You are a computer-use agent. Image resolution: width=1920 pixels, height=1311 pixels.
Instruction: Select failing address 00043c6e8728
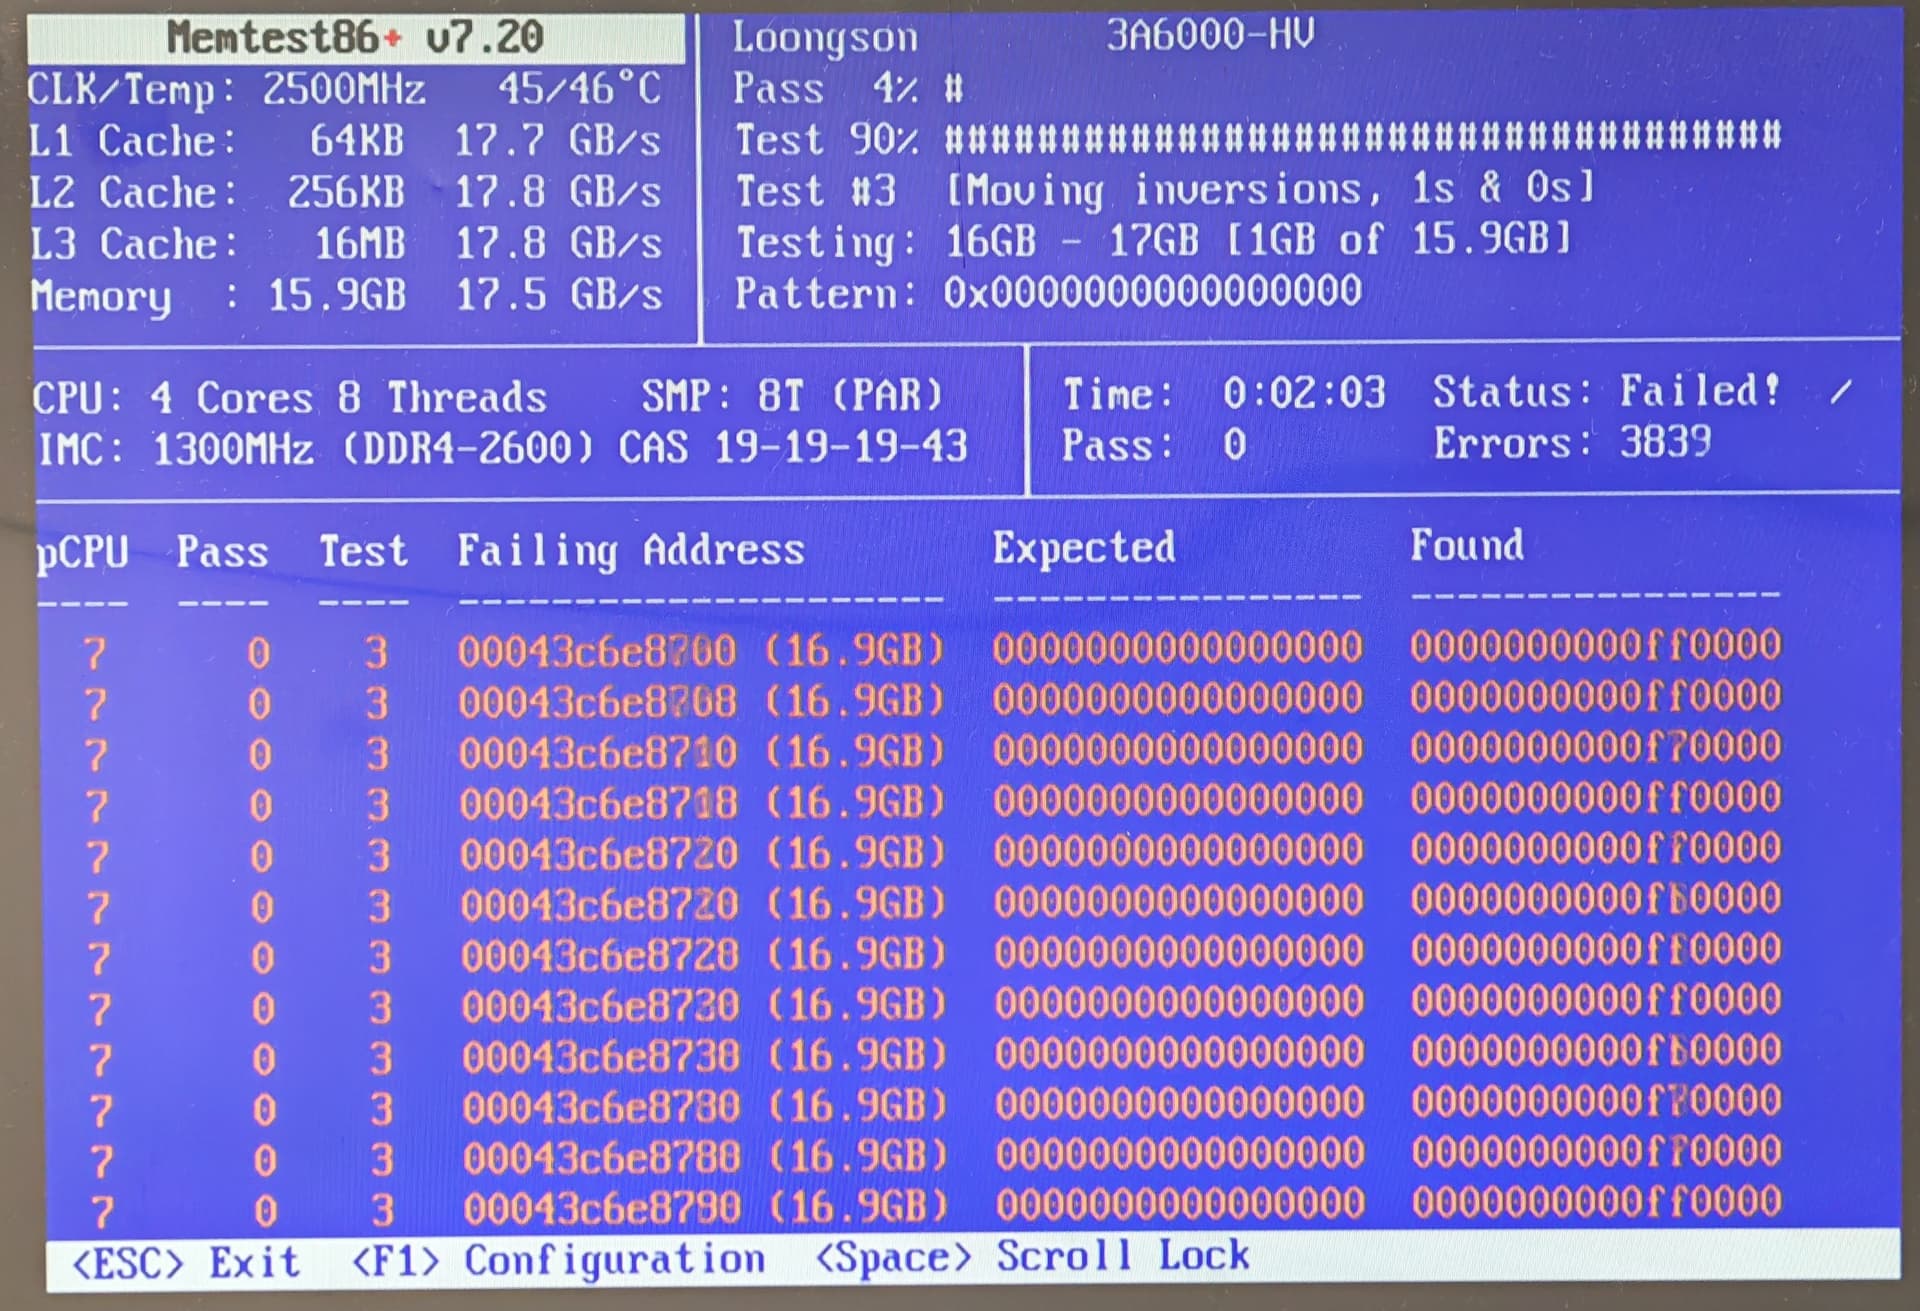pos(600,957)
